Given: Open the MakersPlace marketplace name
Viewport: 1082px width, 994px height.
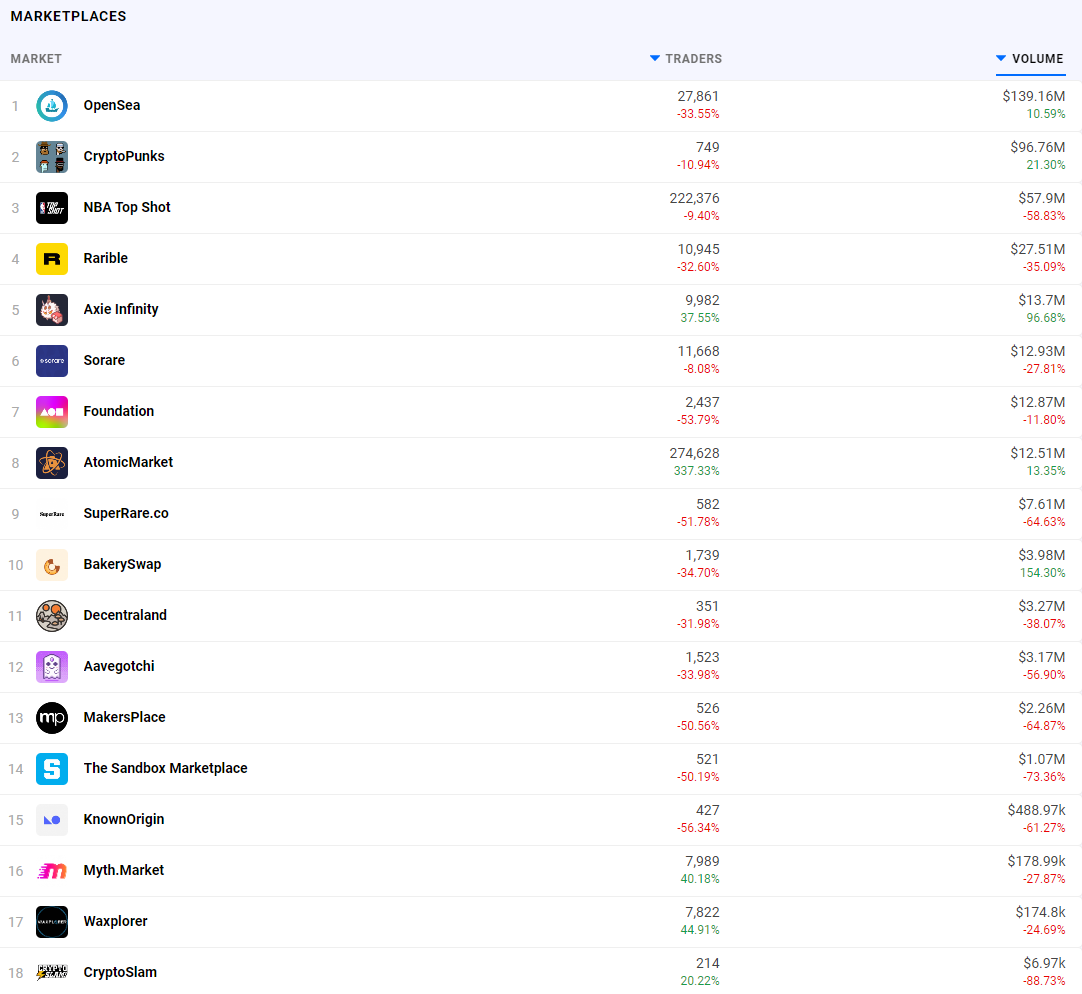Looking at the screenshot, I should coord(124,719).
